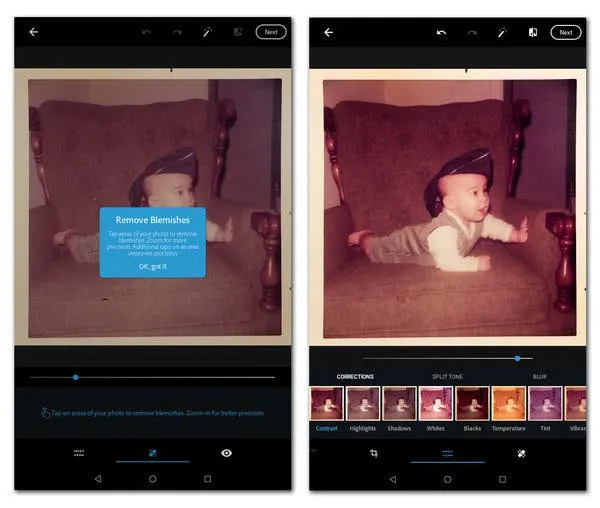Click the blemish size slider handle on left screen
The height and width of the screenshot is (508, 600).
[75, 377]
